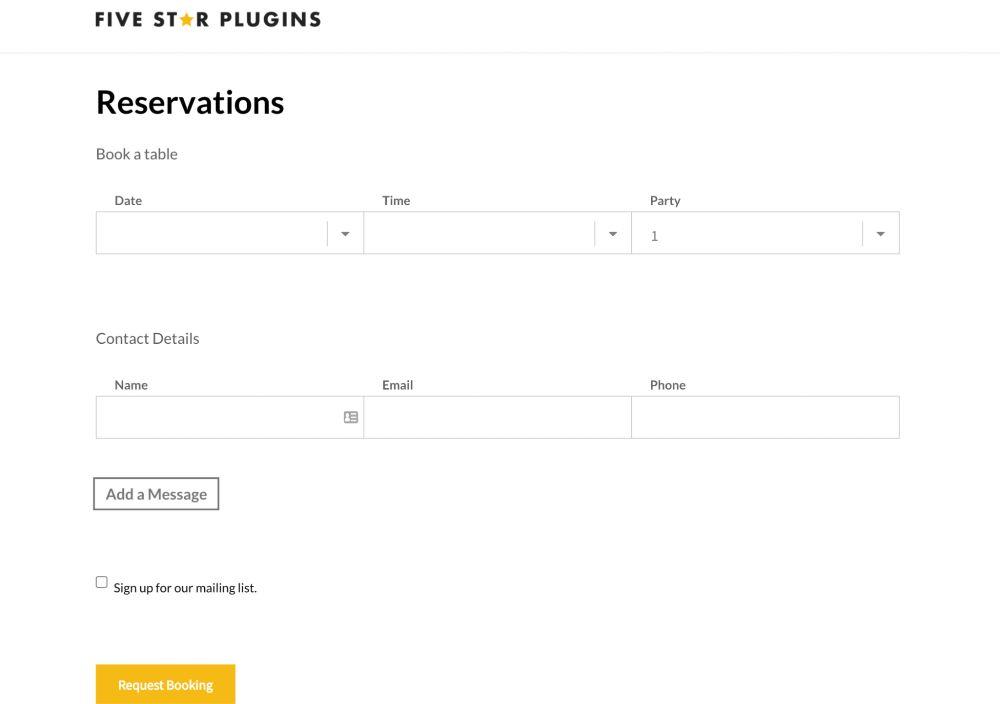
Task: Click the Time input field
Action: [497, 233]
